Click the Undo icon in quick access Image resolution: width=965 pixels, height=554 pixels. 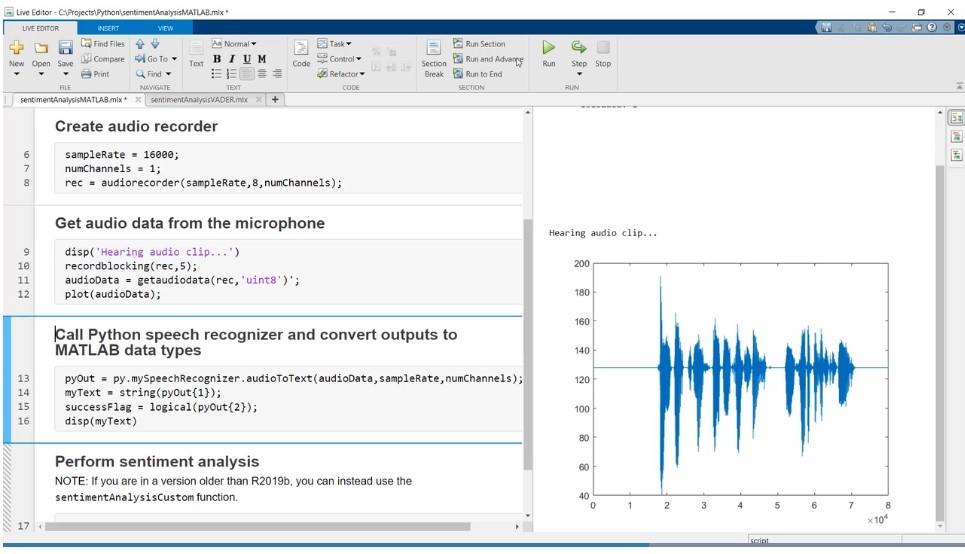click(x=887, y=27)
